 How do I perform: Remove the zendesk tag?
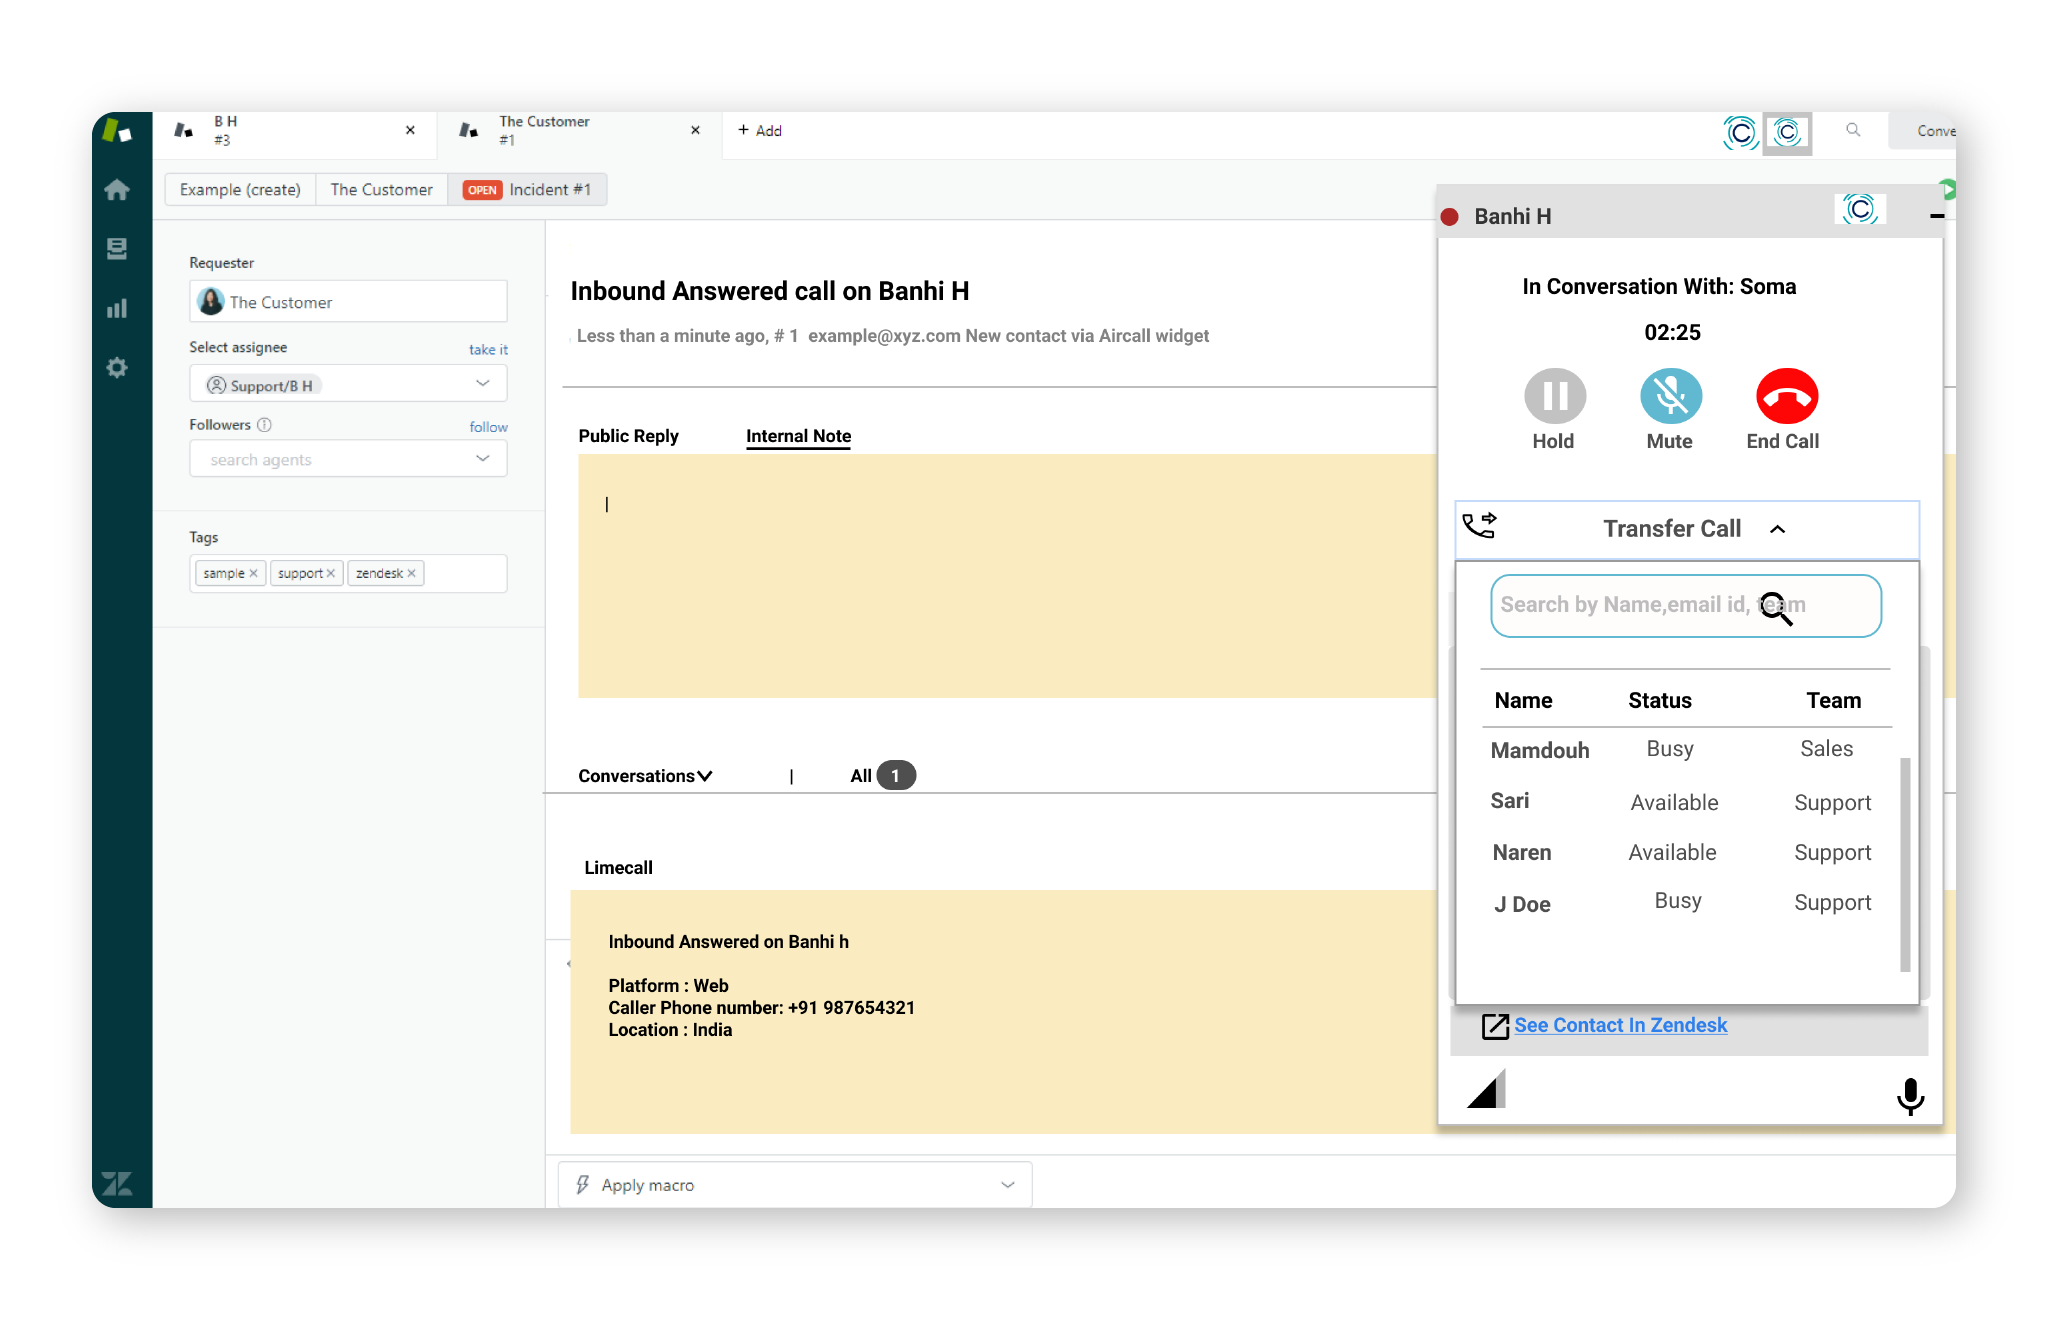(x=411, y=573)
